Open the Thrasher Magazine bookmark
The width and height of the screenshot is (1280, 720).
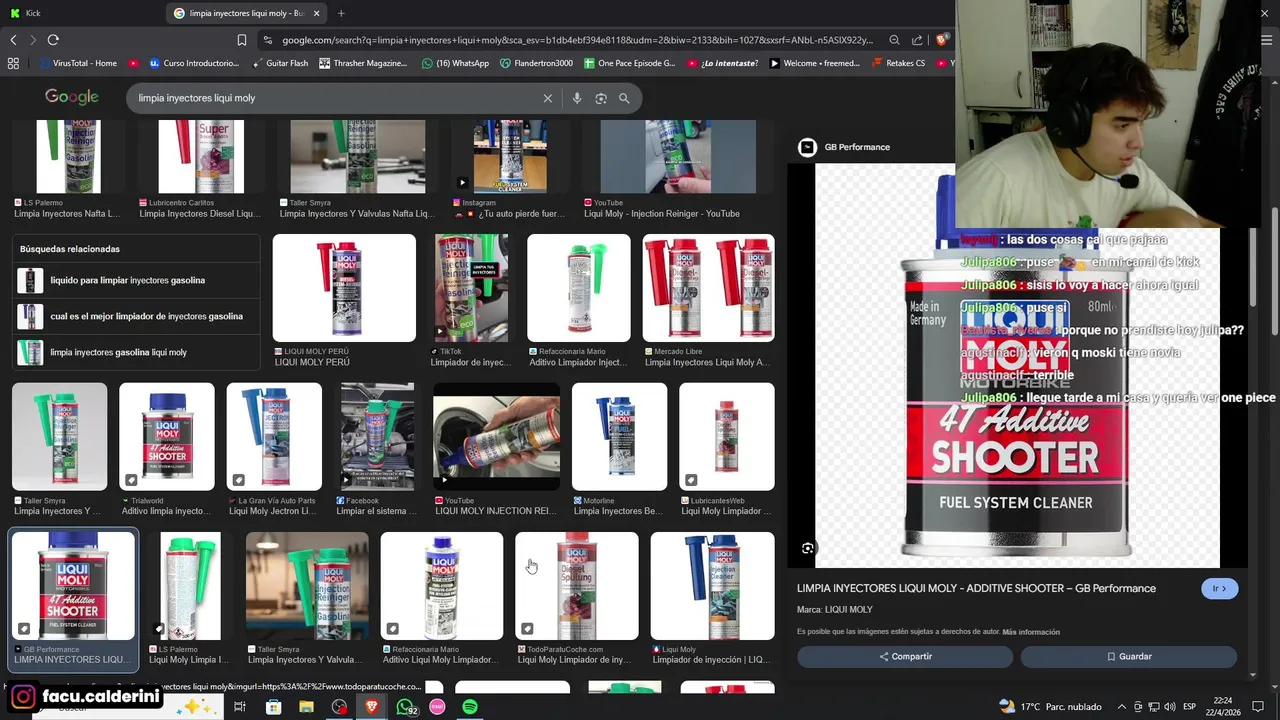point(363,63)
